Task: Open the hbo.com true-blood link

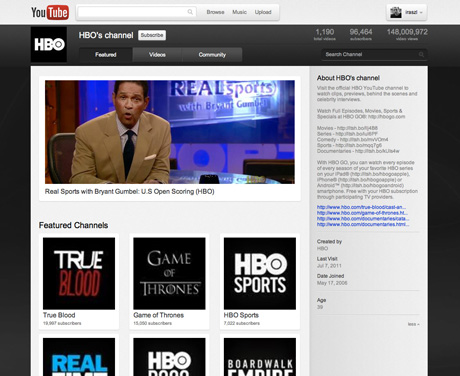Action: [361, 207]
